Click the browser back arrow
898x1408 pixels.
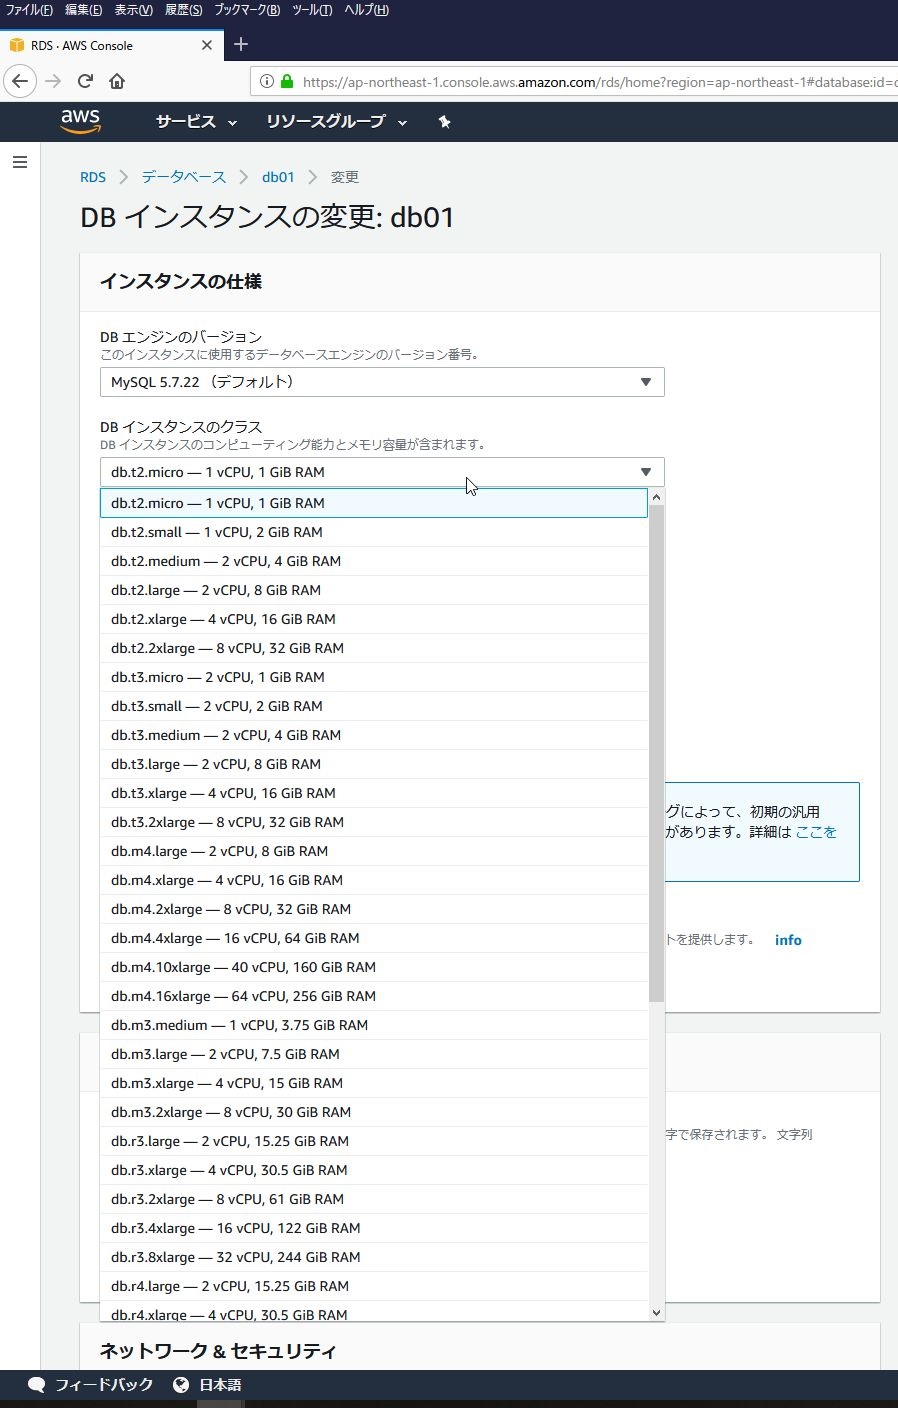click(x=20, y=81)
